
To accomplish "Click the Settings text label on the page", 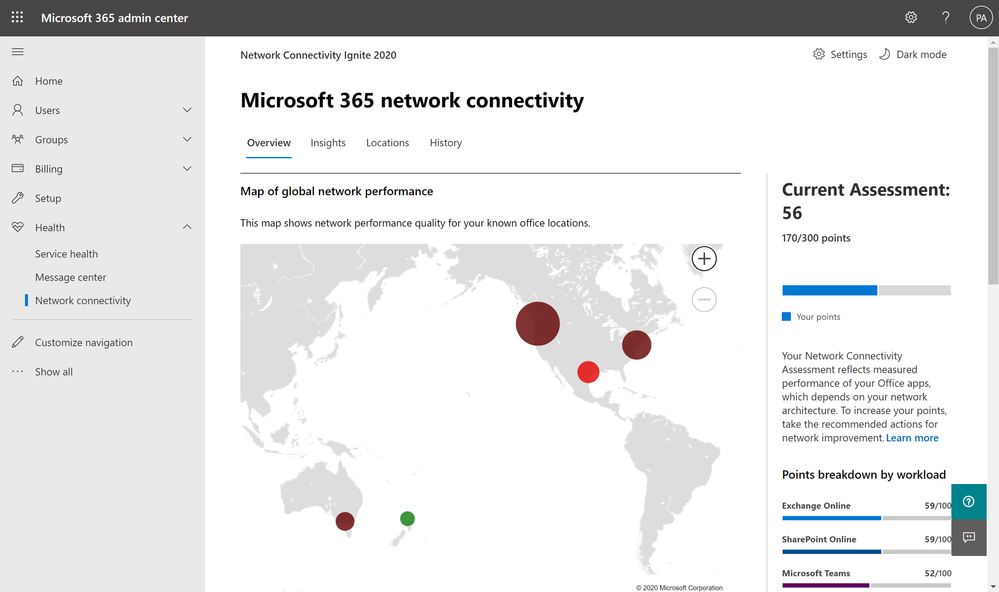I will (849, 54).
